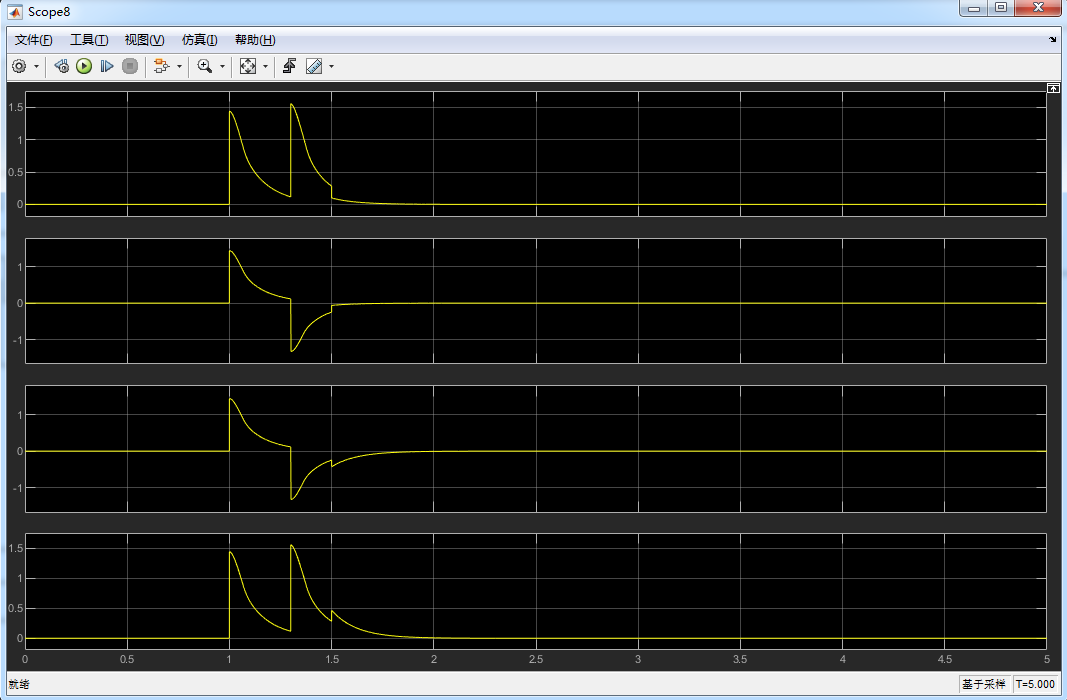Click the MATLAB logo in the title bar
Screen dimensions: 1067x700
tap(15, 12)
